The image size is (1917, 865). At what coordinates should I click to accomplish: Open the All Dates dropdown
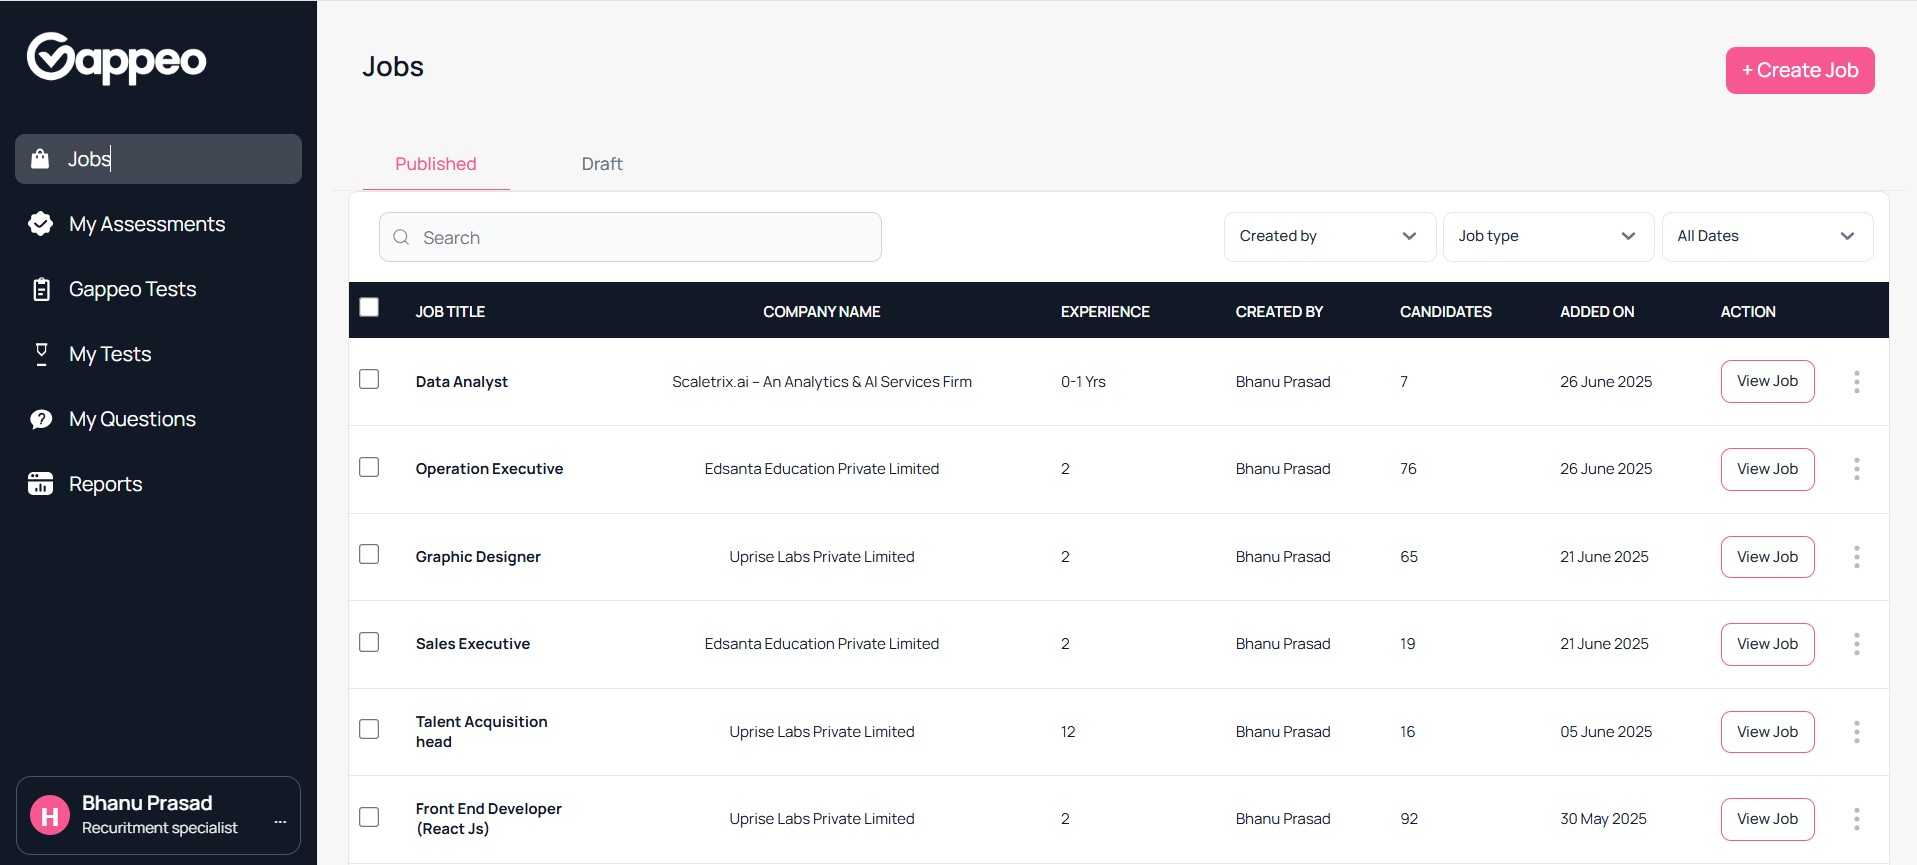coord(1767,237)
